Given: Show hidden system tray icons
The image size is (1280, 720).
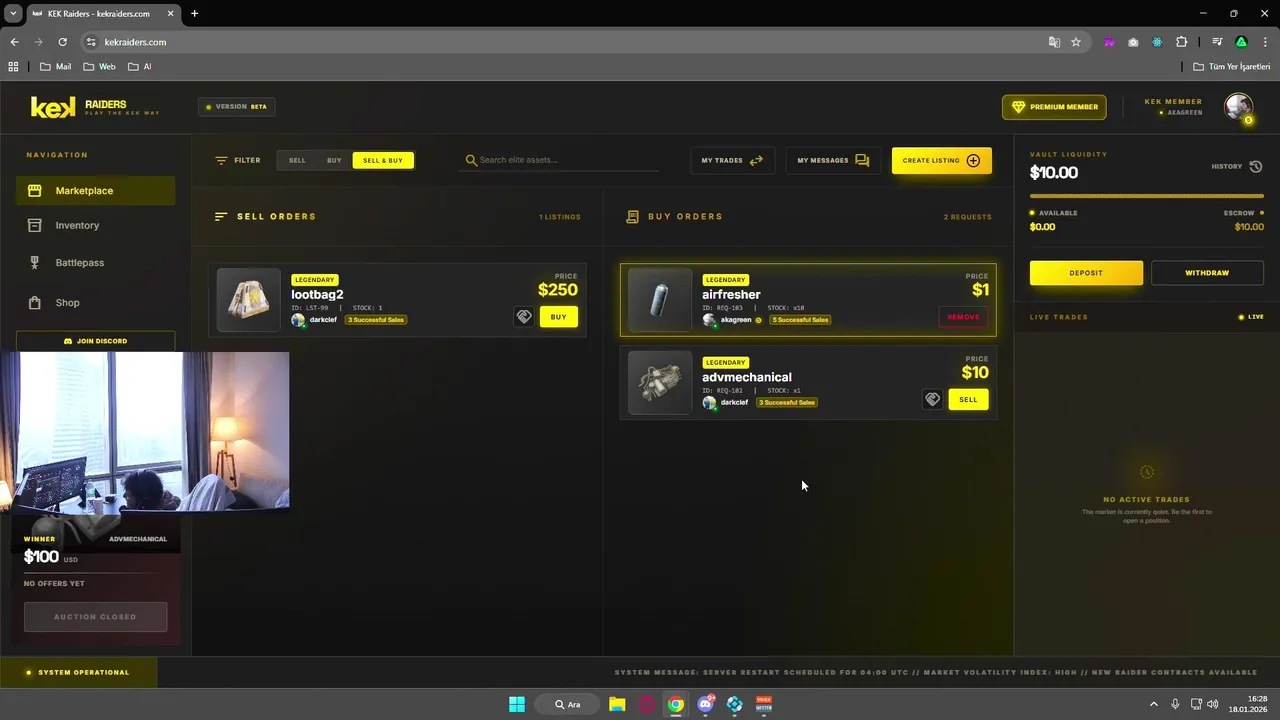Looking at the screenshot, I should click(x=1153, y=704).
